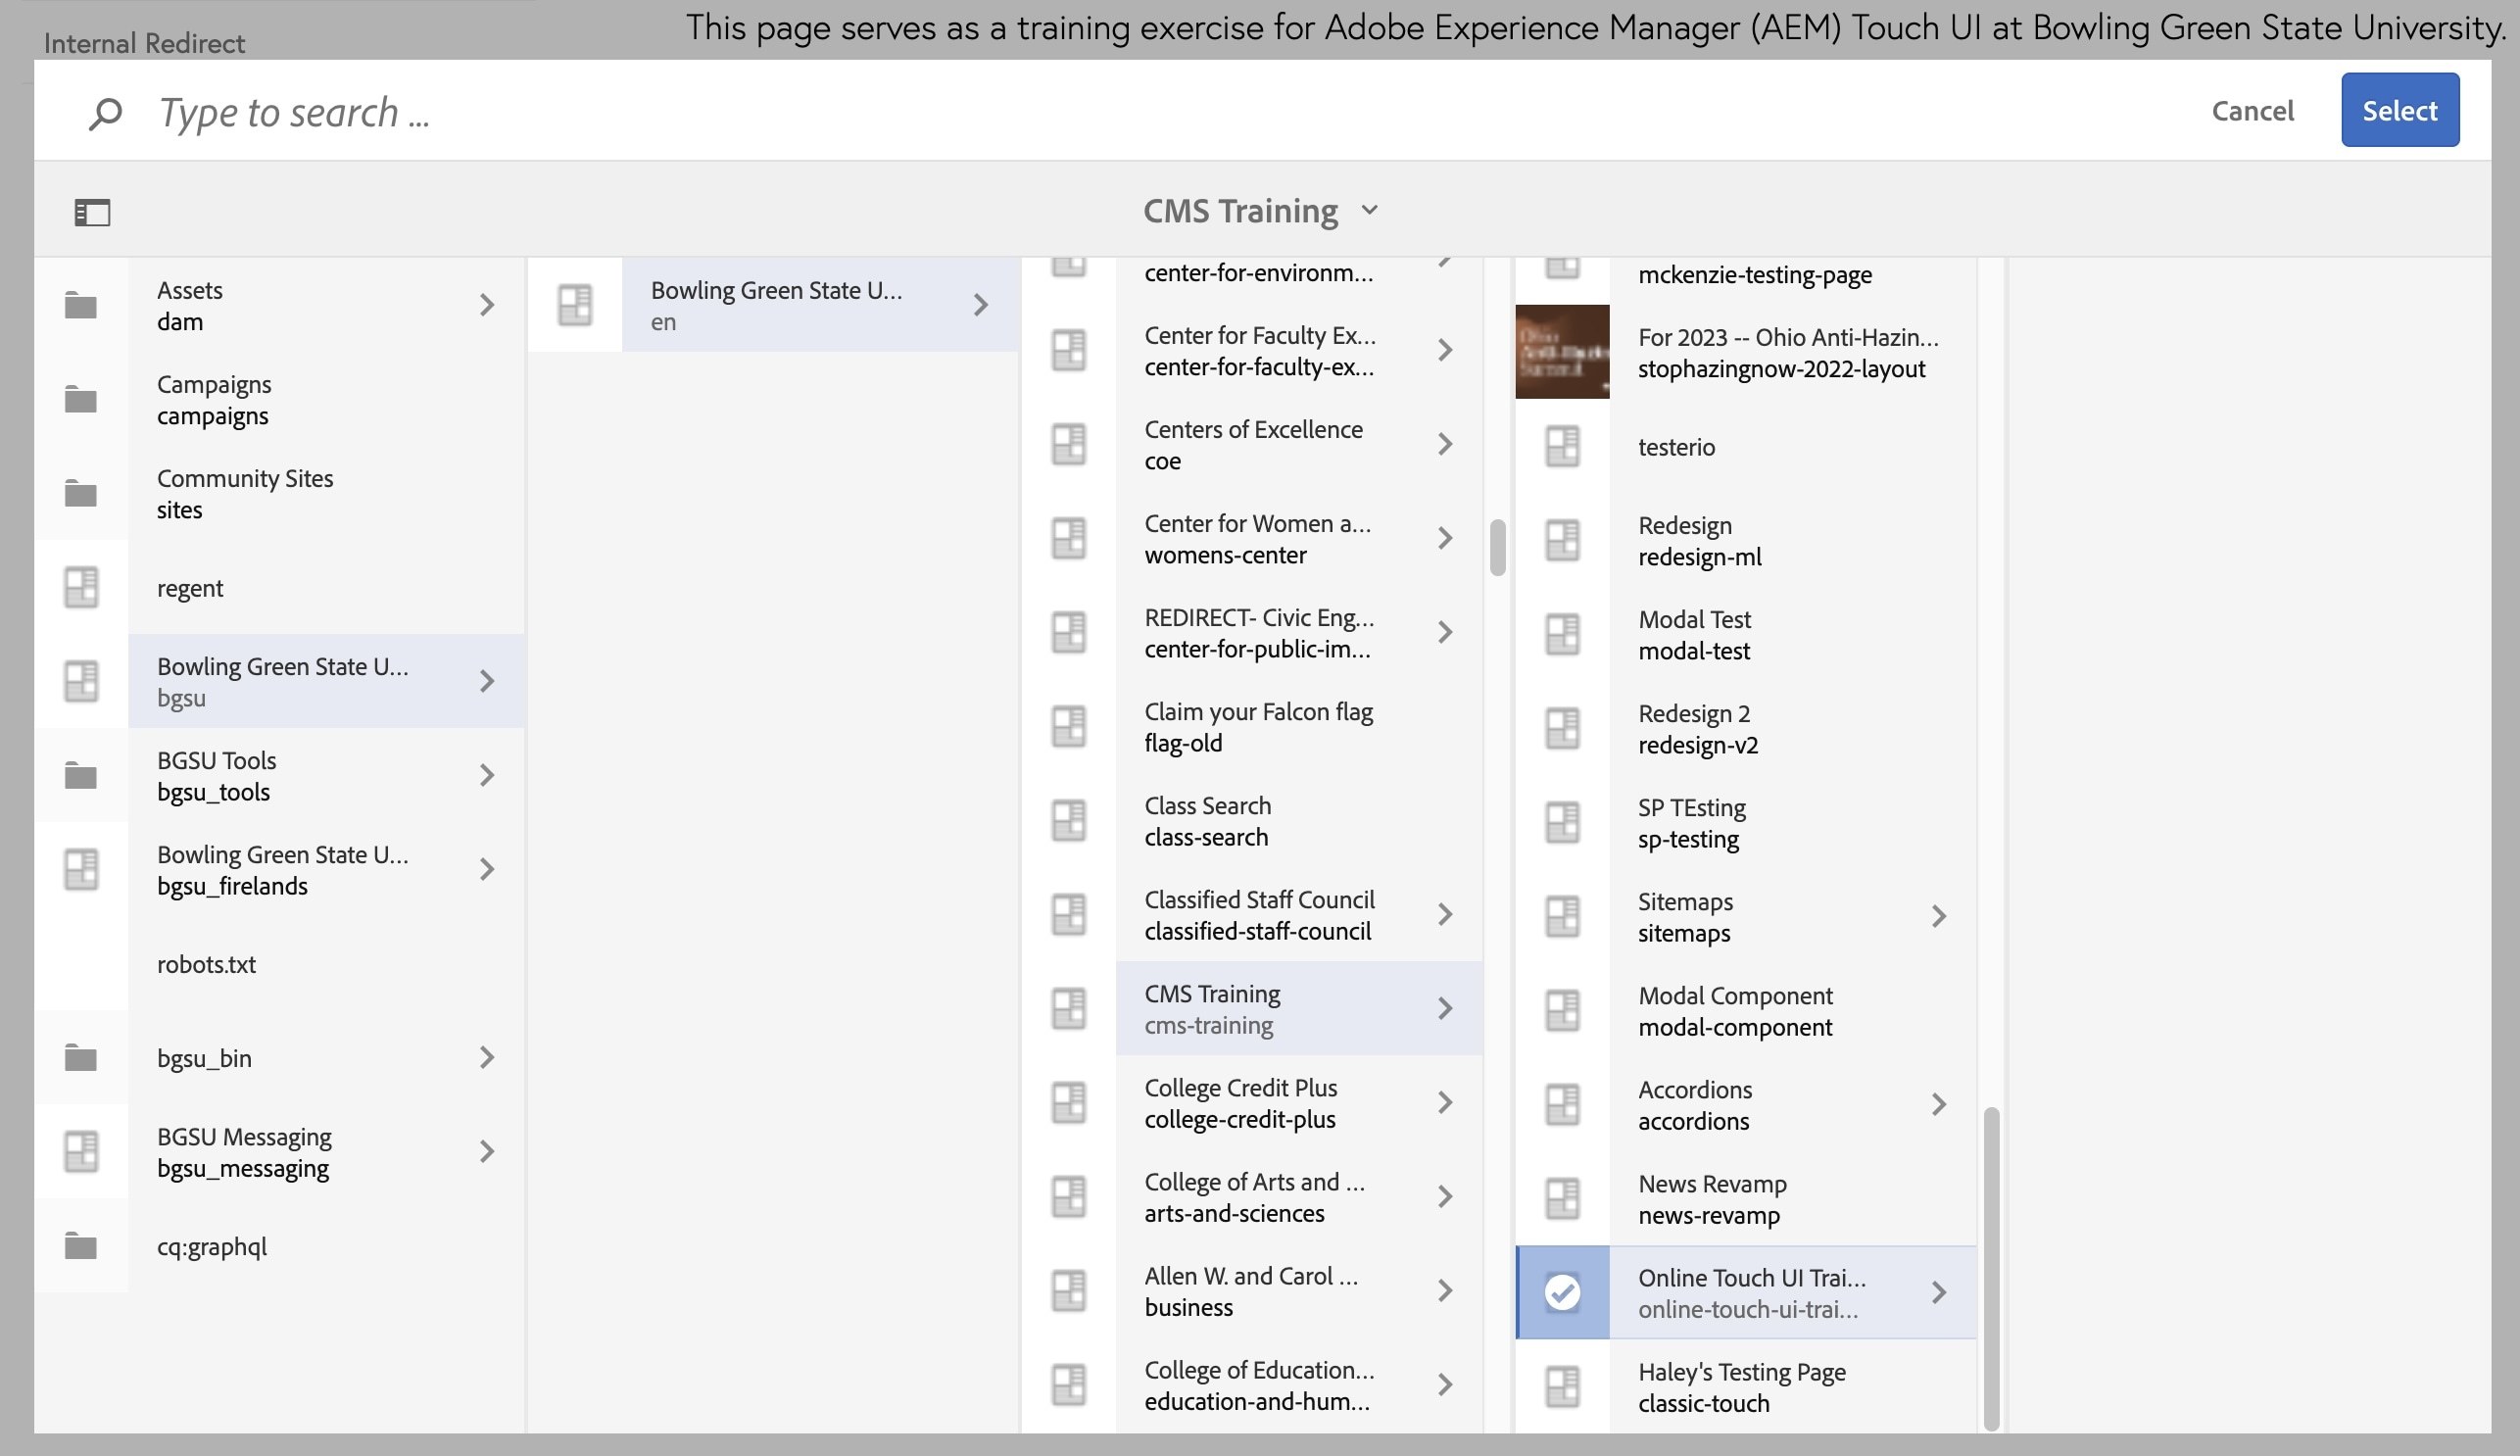Click the Assets dam folder icon

click(x=81, y=305)
